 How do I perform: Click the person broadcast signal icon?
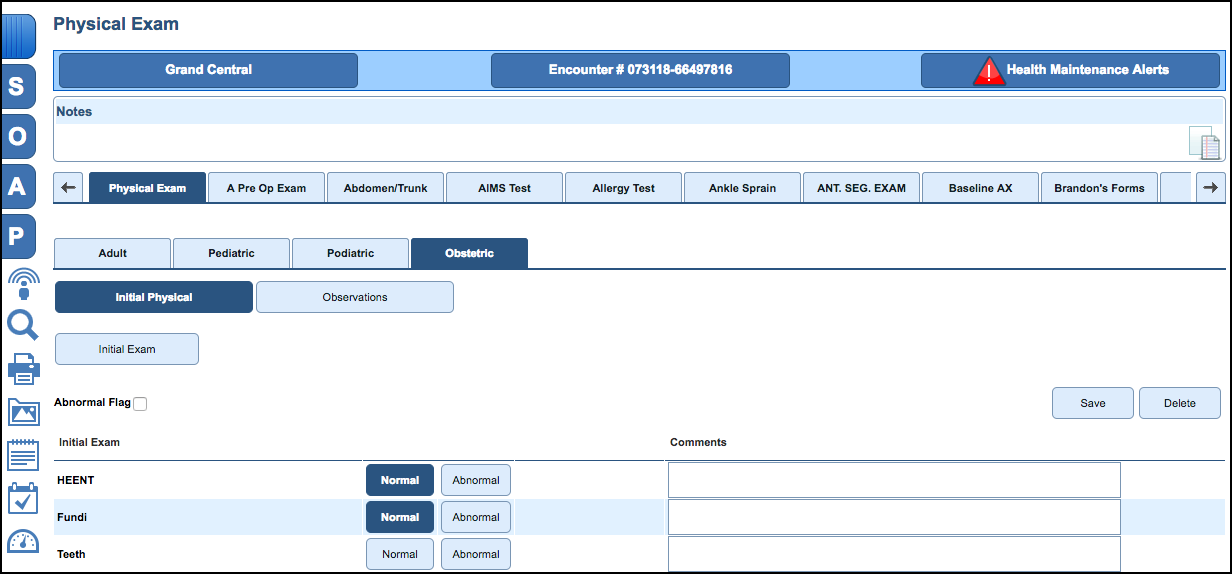click(x=22, y=284)
